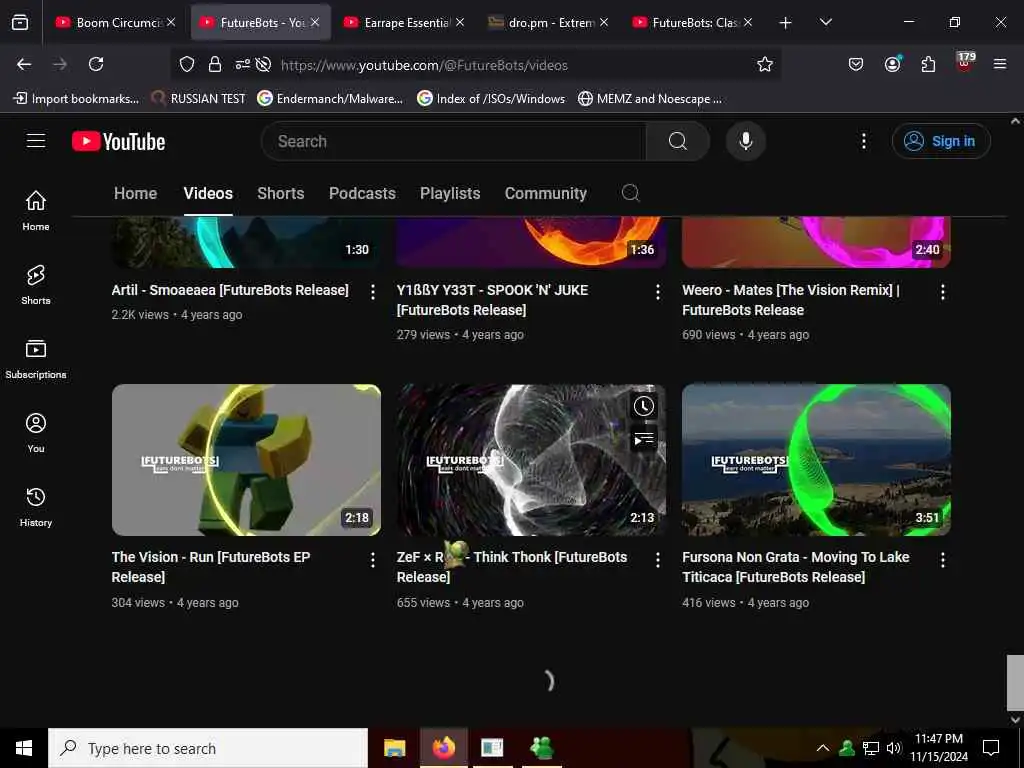Reload the current YouTube page
The width and height of the screenshot is (1024, 768).
(x=96, y=64)
